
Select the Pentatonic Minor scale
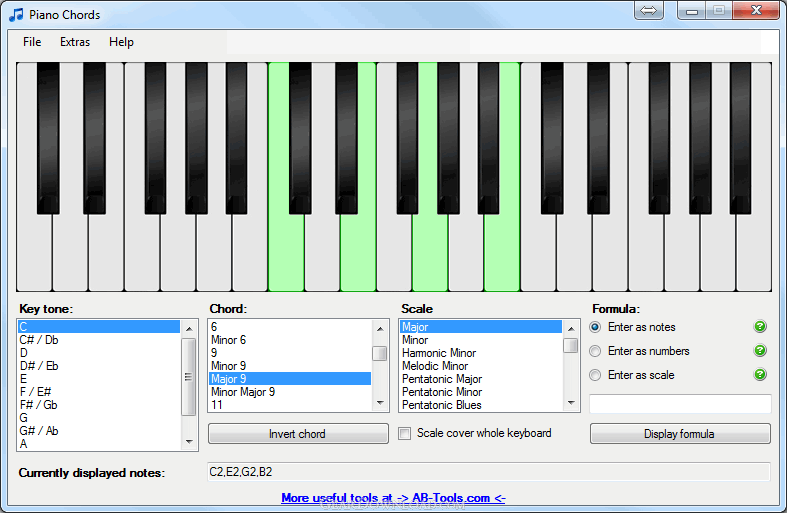click(481, 392)
